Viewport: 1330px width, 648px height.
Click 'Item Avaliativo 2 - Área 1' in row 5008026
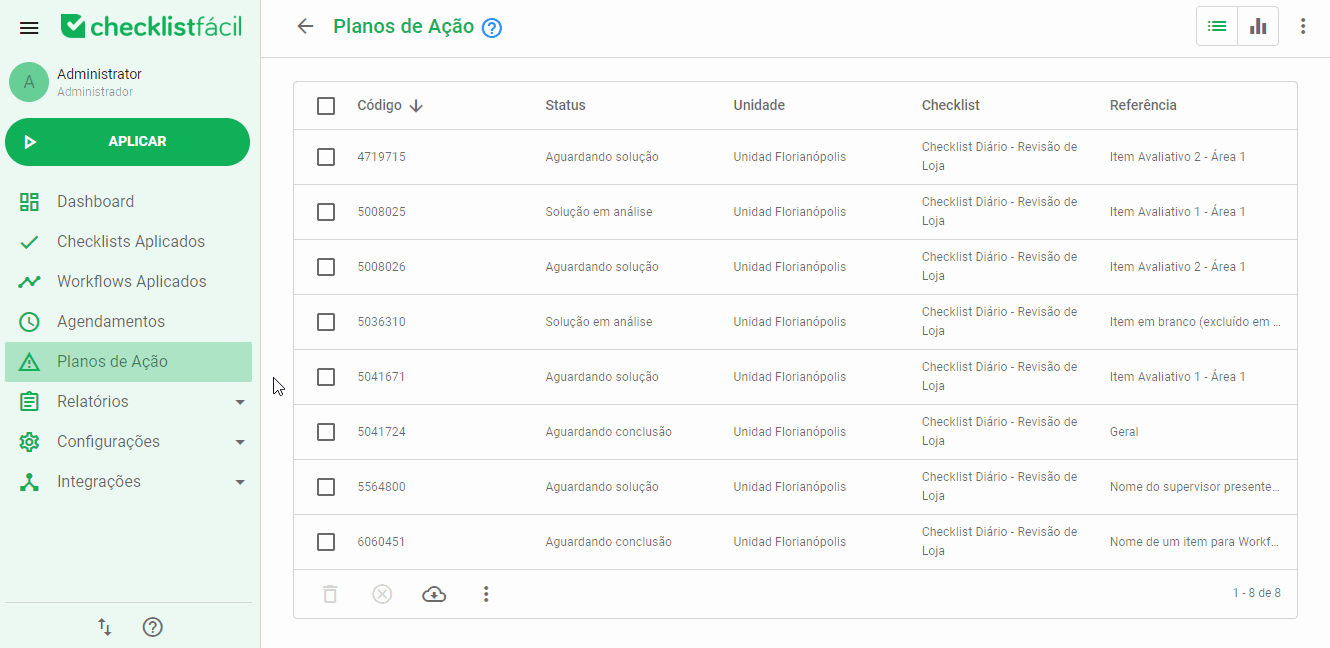pos(1177,267)
